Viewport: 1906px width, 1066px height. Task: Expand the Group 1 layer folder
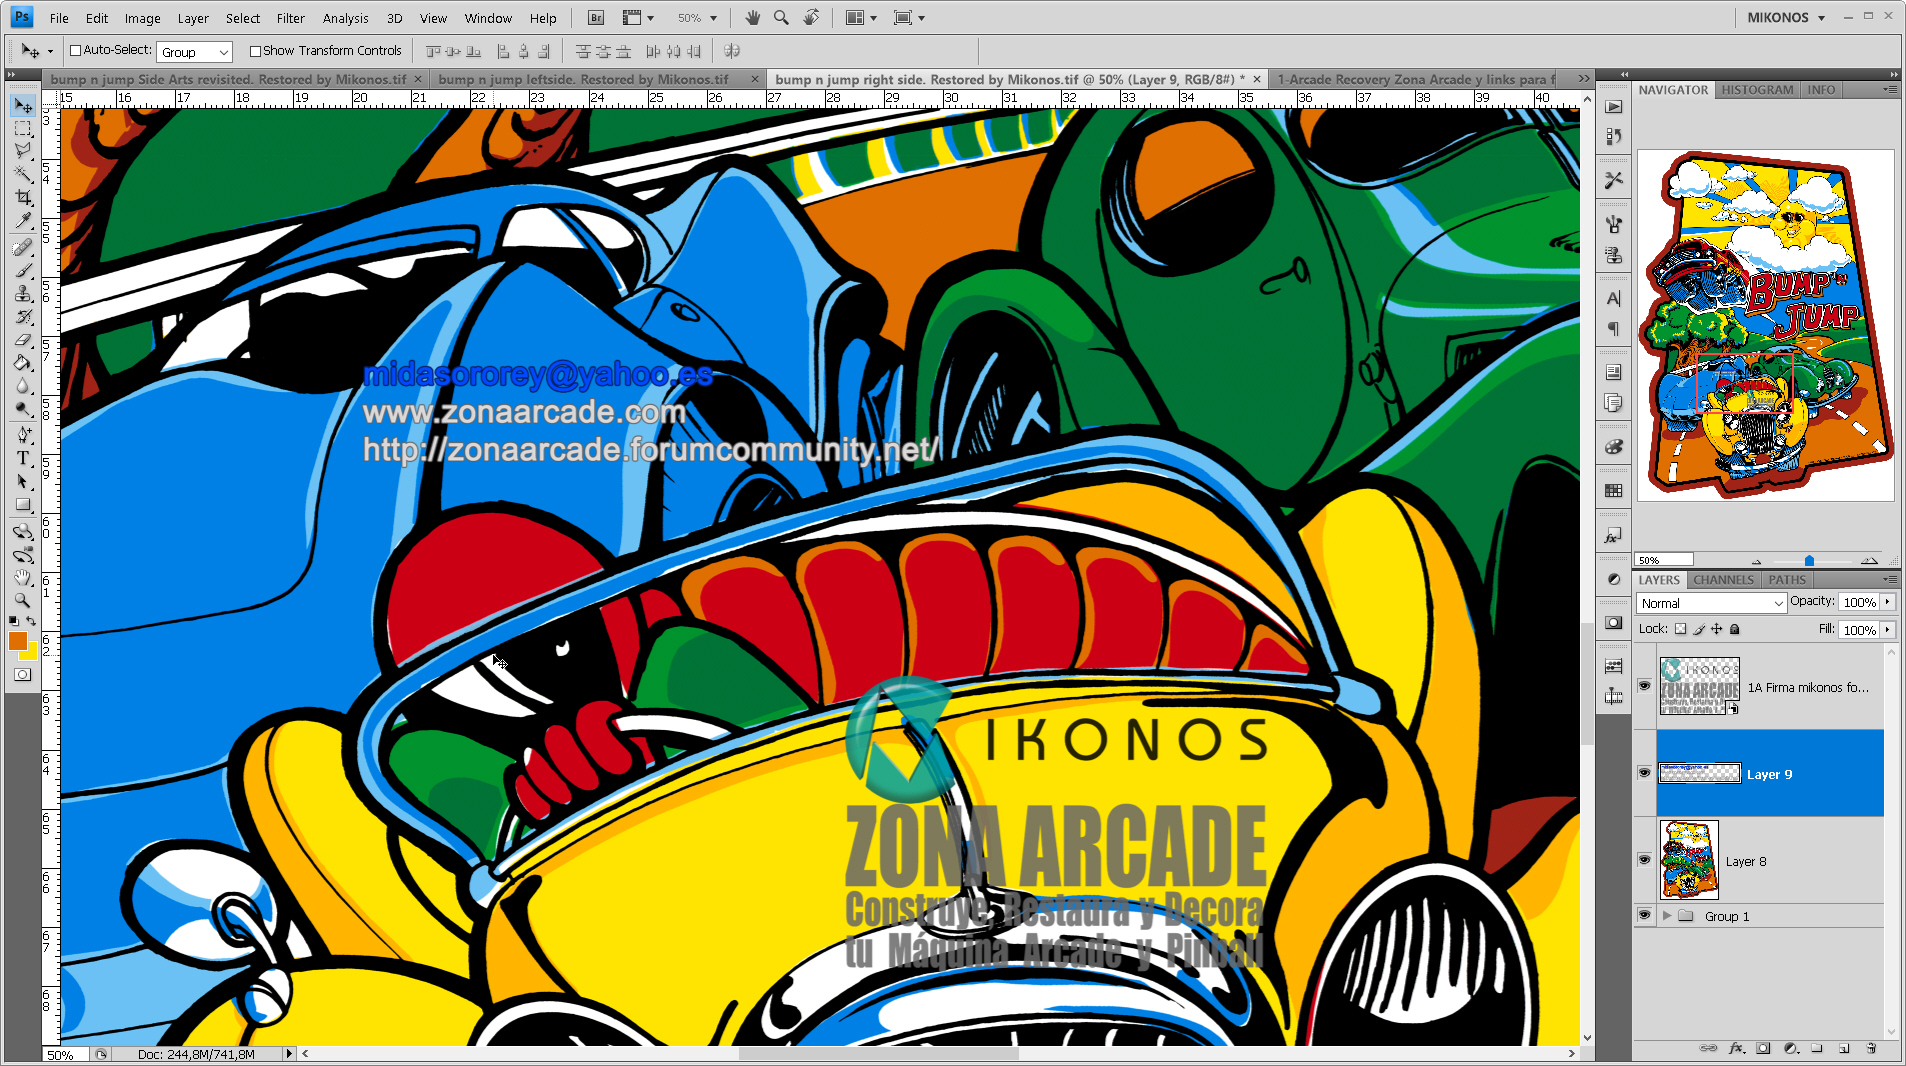point(1667,916)
